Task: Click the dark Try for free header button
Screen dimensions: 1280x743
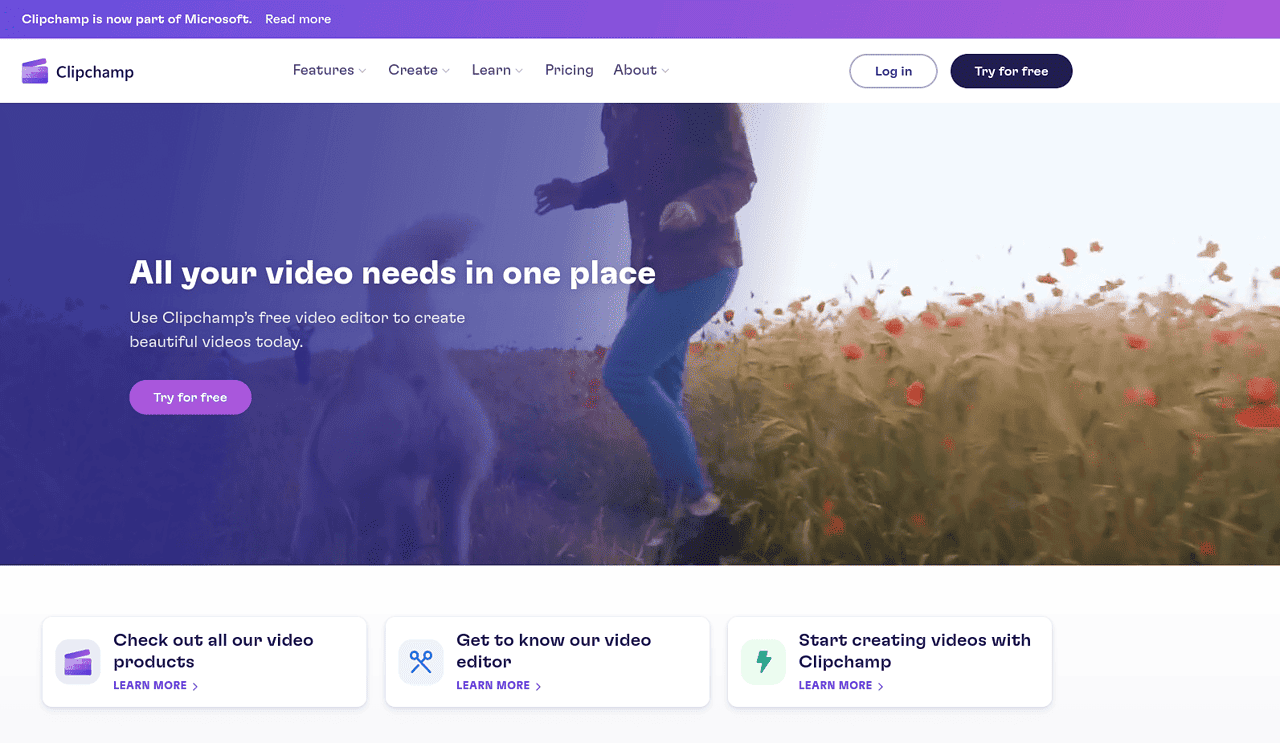Action: coord(1011,71)
